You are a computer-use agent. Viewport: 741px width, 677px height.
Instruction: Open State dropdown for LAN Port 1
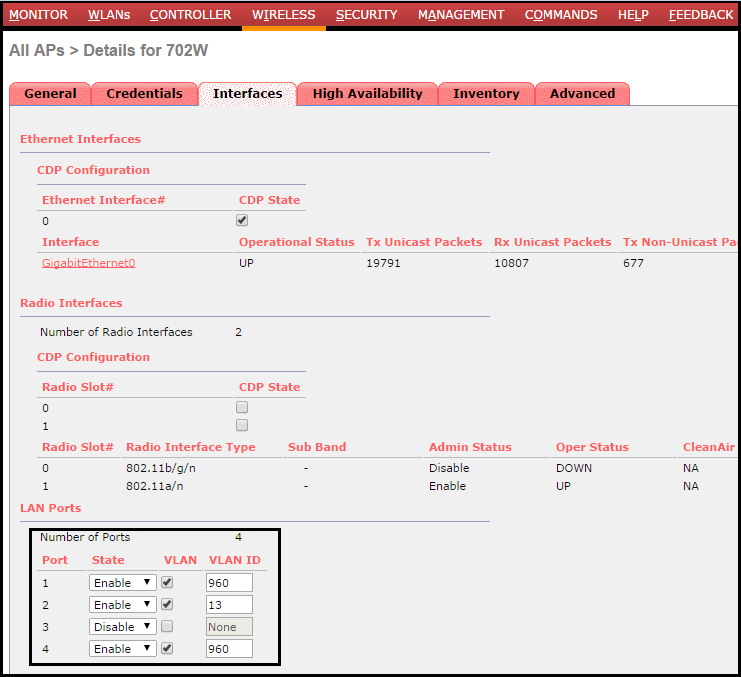click(x=123, y=583)
